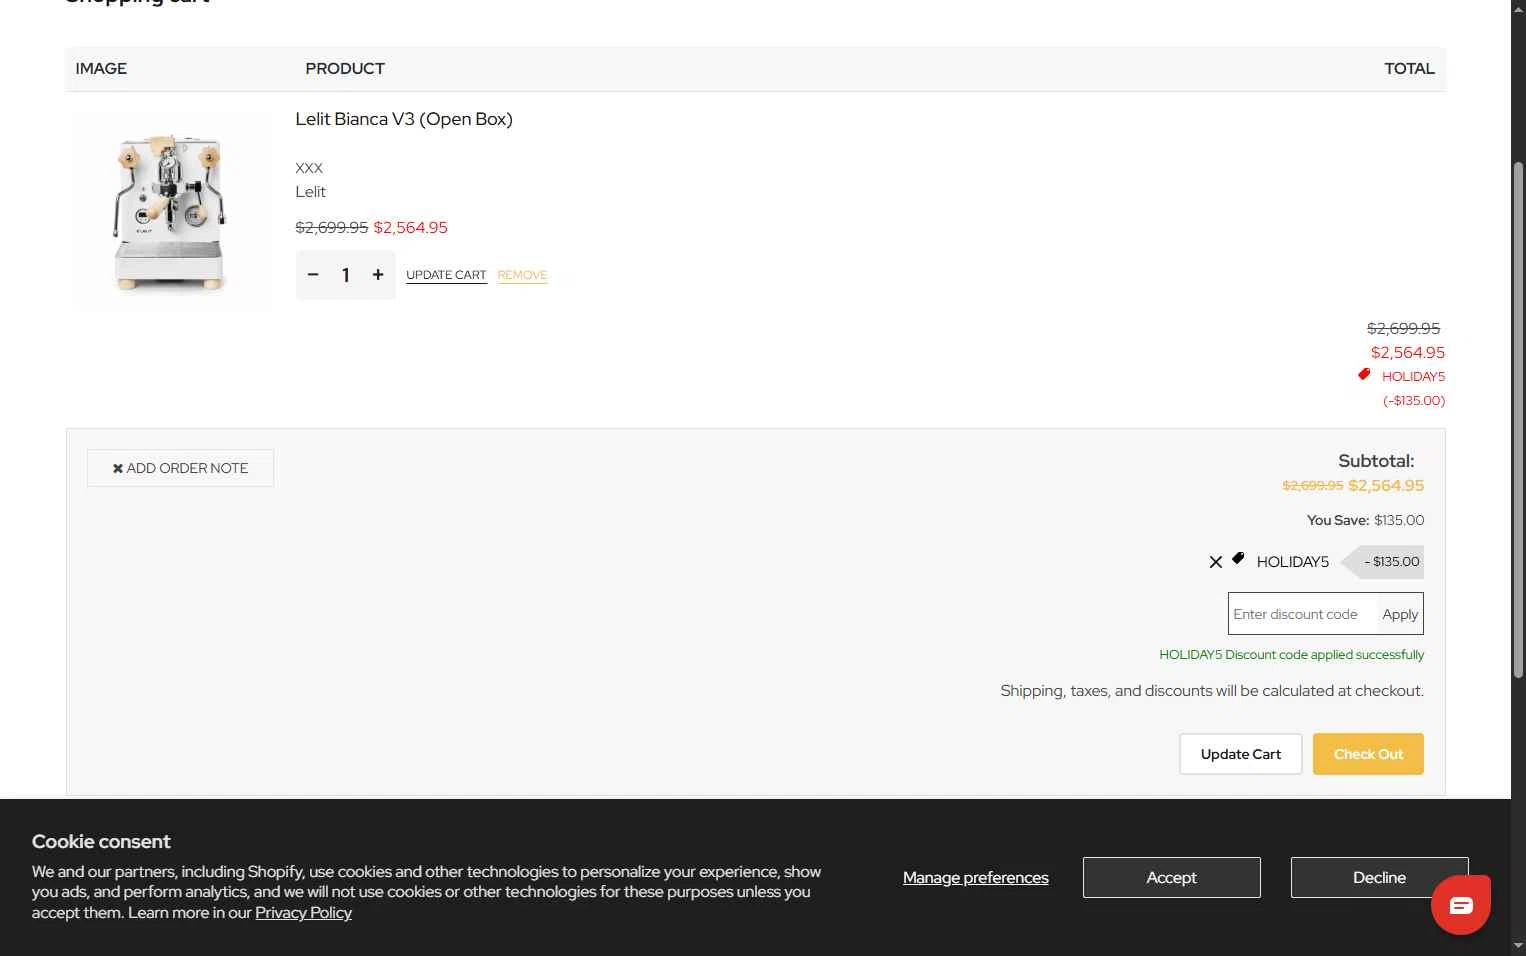Open the Privacy Policy link
The height and width of the screenshot is (956, 1526).
tap(303, 913)
